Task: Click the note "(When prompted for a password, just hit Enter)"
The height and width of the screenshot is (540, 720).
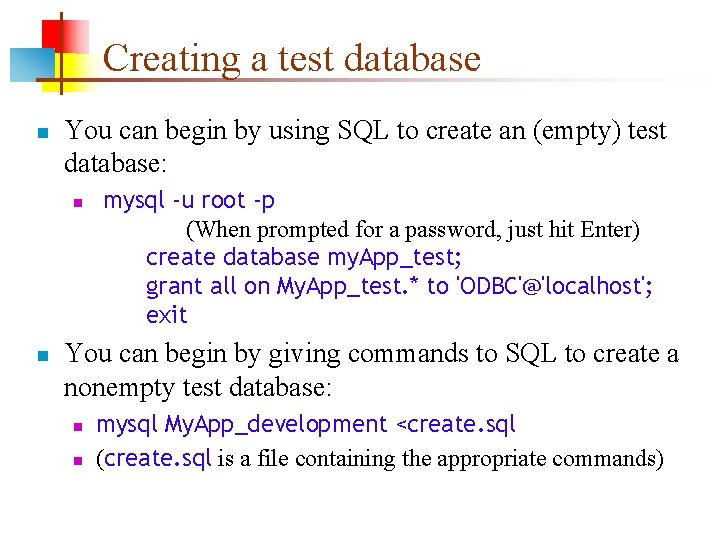Action: [x=413, y=230]
